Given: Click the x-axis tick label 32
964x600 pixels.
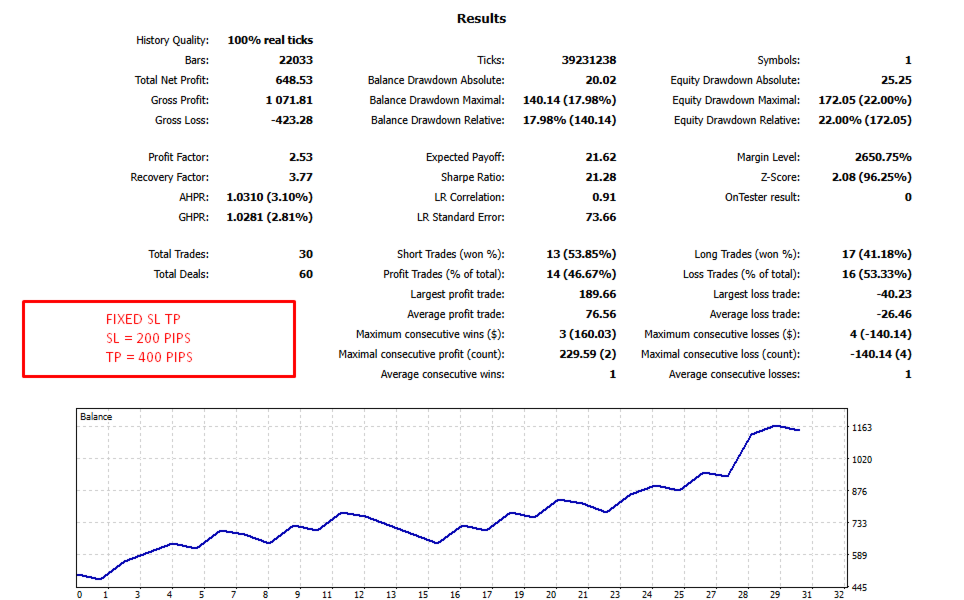Looking at the screenshot, I should tap(839, 594).
